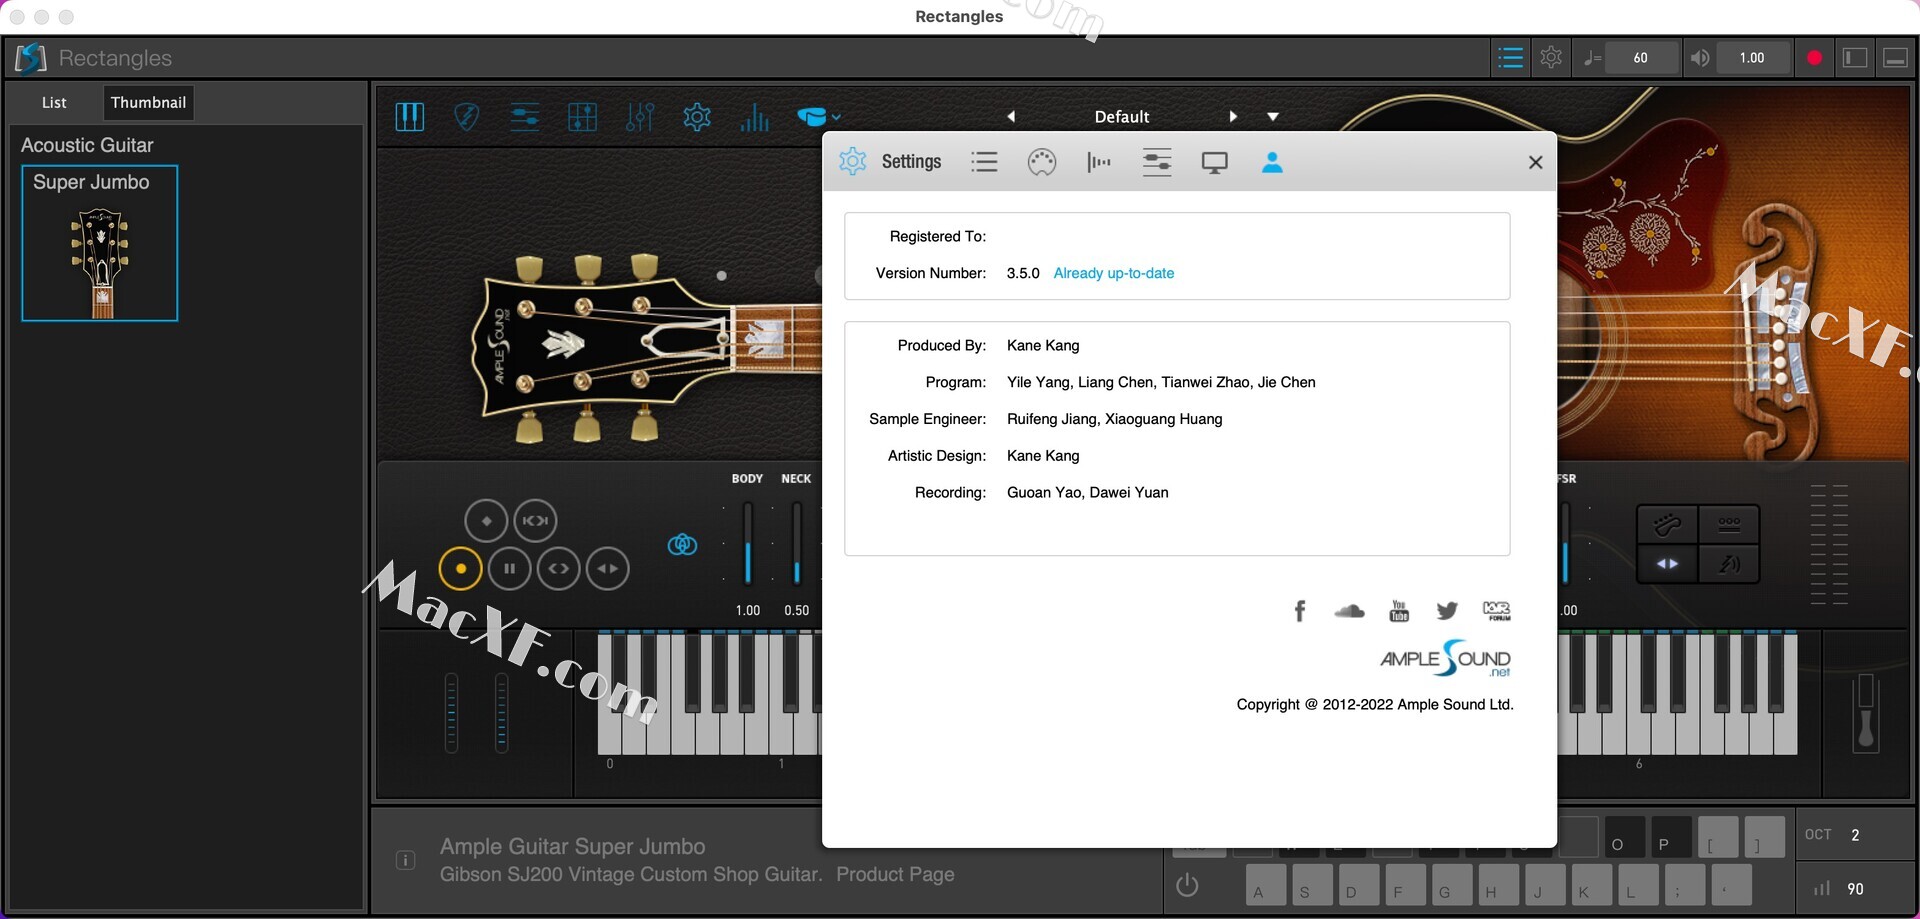Start recording with the red record button
This screenshot has height=919, width=1920.
coord(1814,58)
